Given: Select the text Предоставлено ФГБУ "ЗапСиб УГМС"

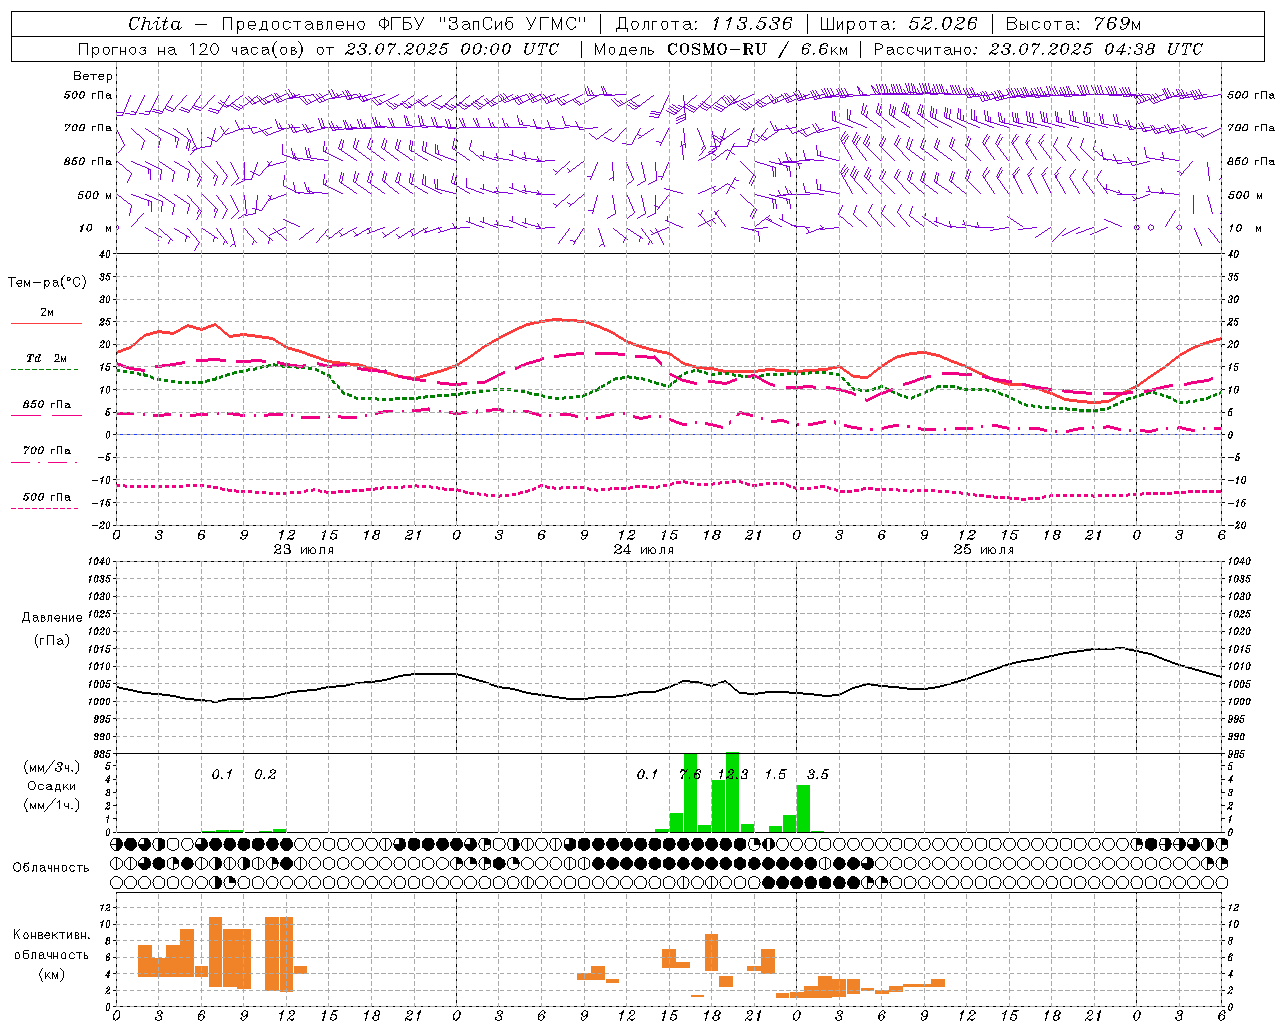Looking at the screenshot, I should pos(403,23).
